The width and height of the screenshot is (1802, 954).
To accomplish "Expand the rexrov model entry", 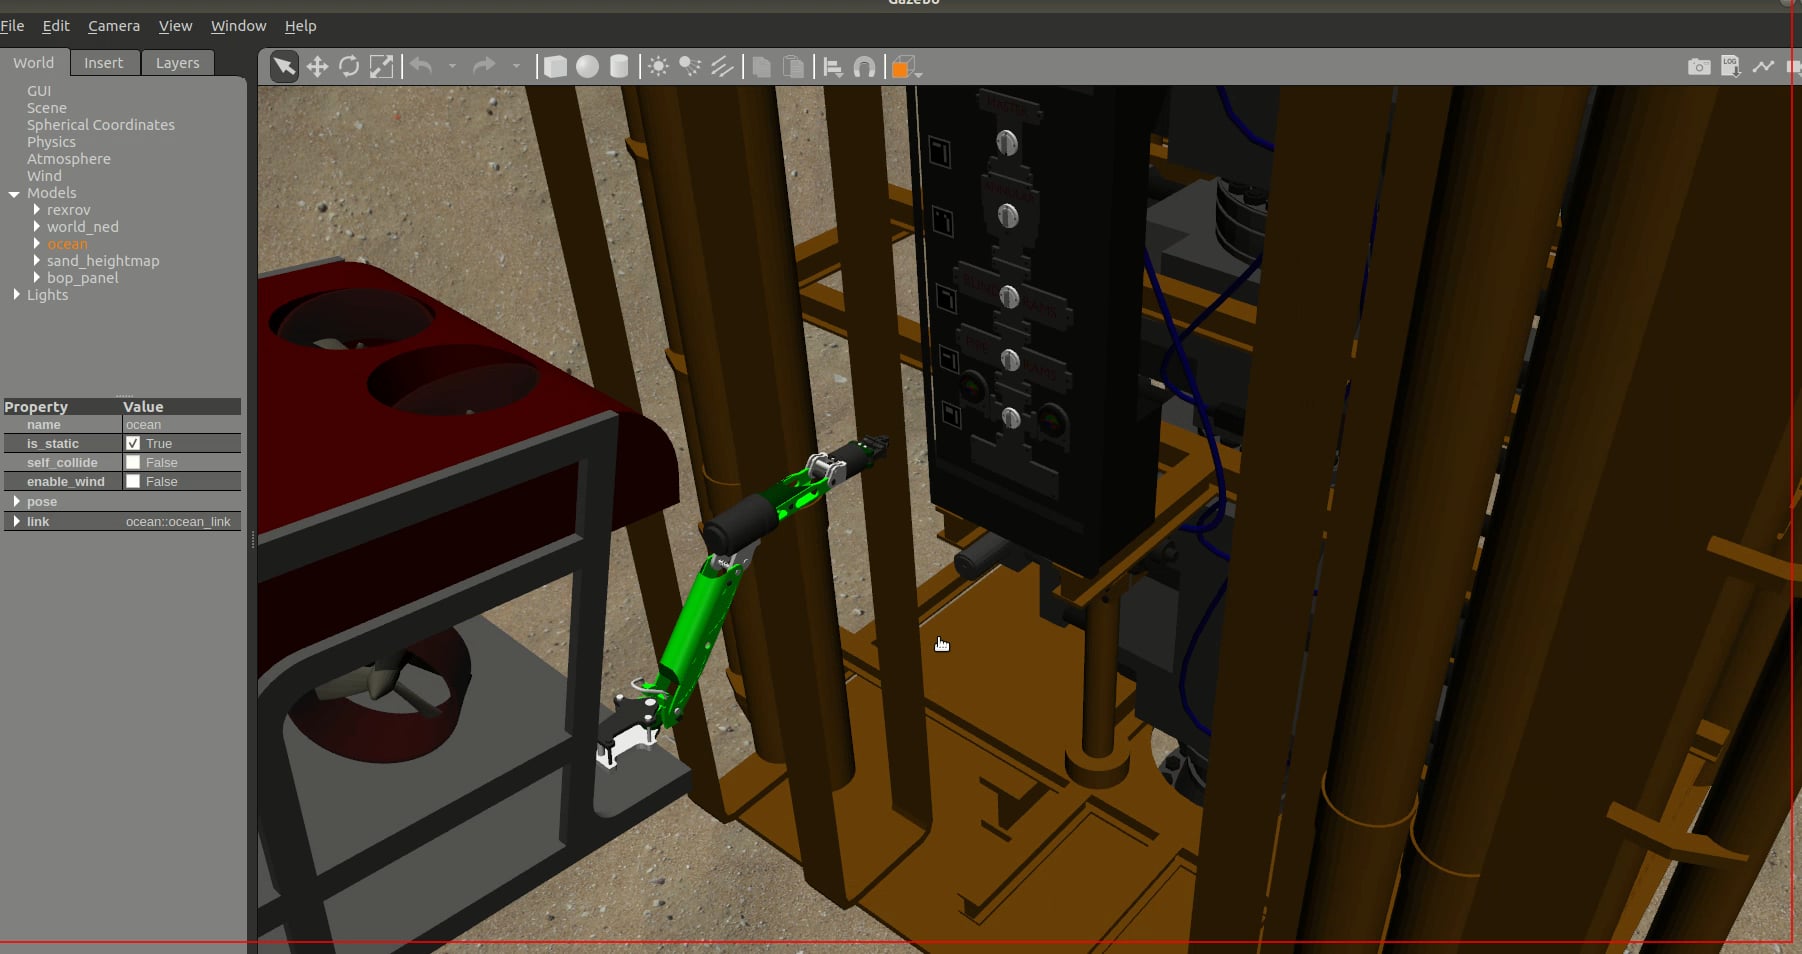I will [x=37, y=209].
